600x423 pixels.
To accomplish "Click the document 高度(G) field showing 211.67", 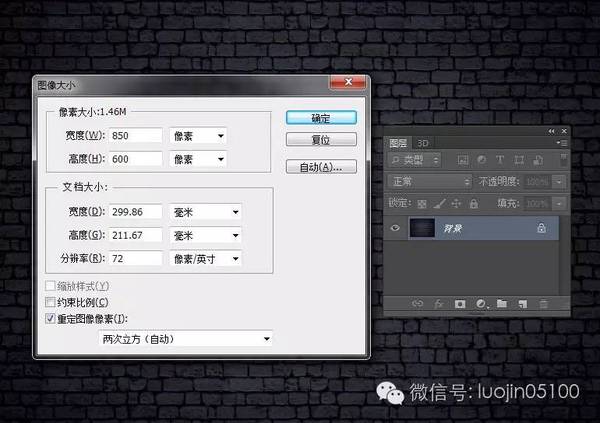I will pyautogui.click(x=135, y=235).
